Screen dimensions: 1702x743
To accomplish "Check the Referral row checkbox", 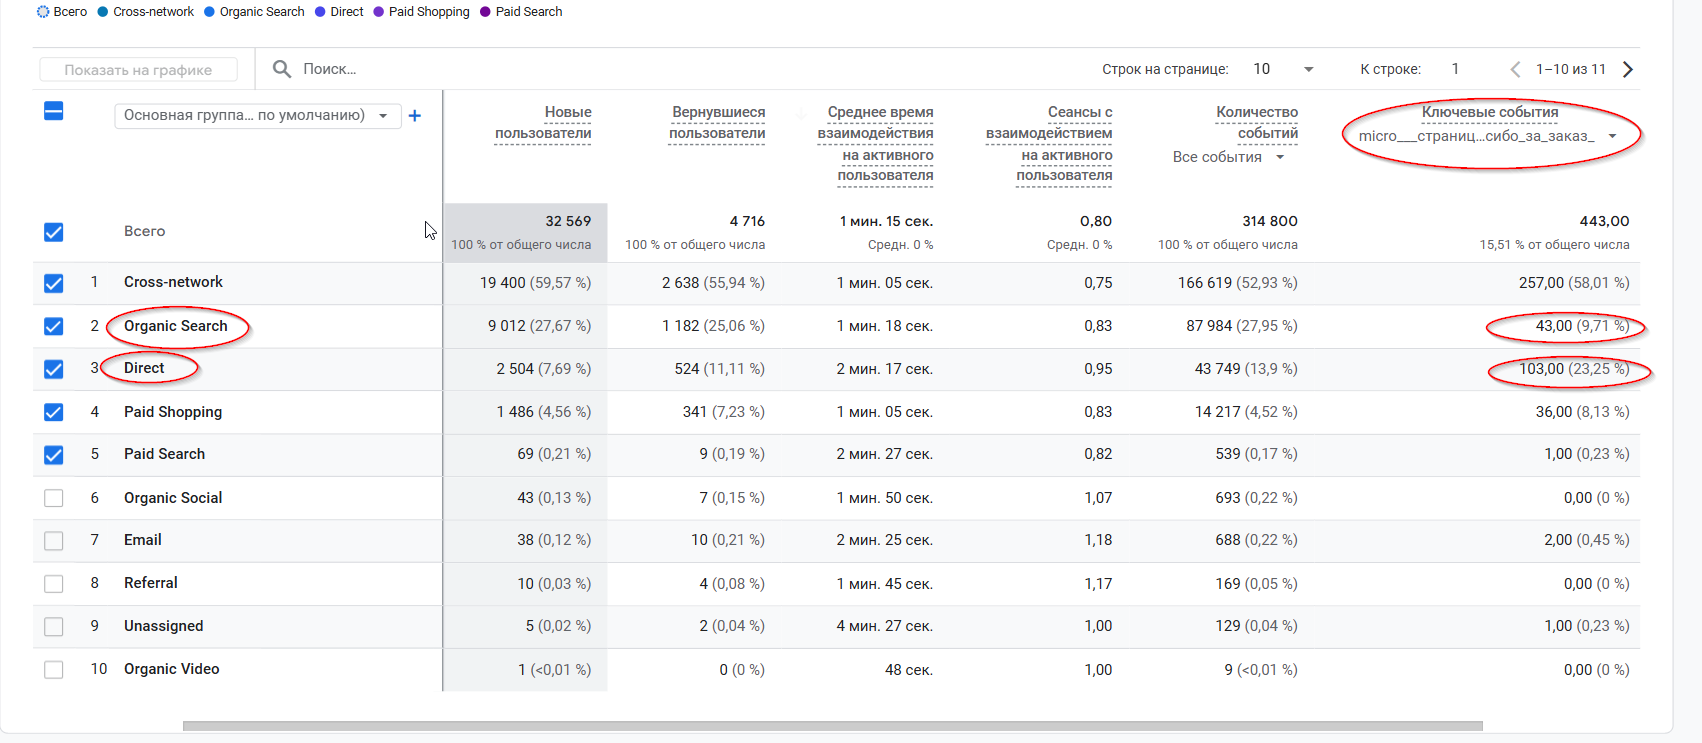I will (x=54, y=583).
